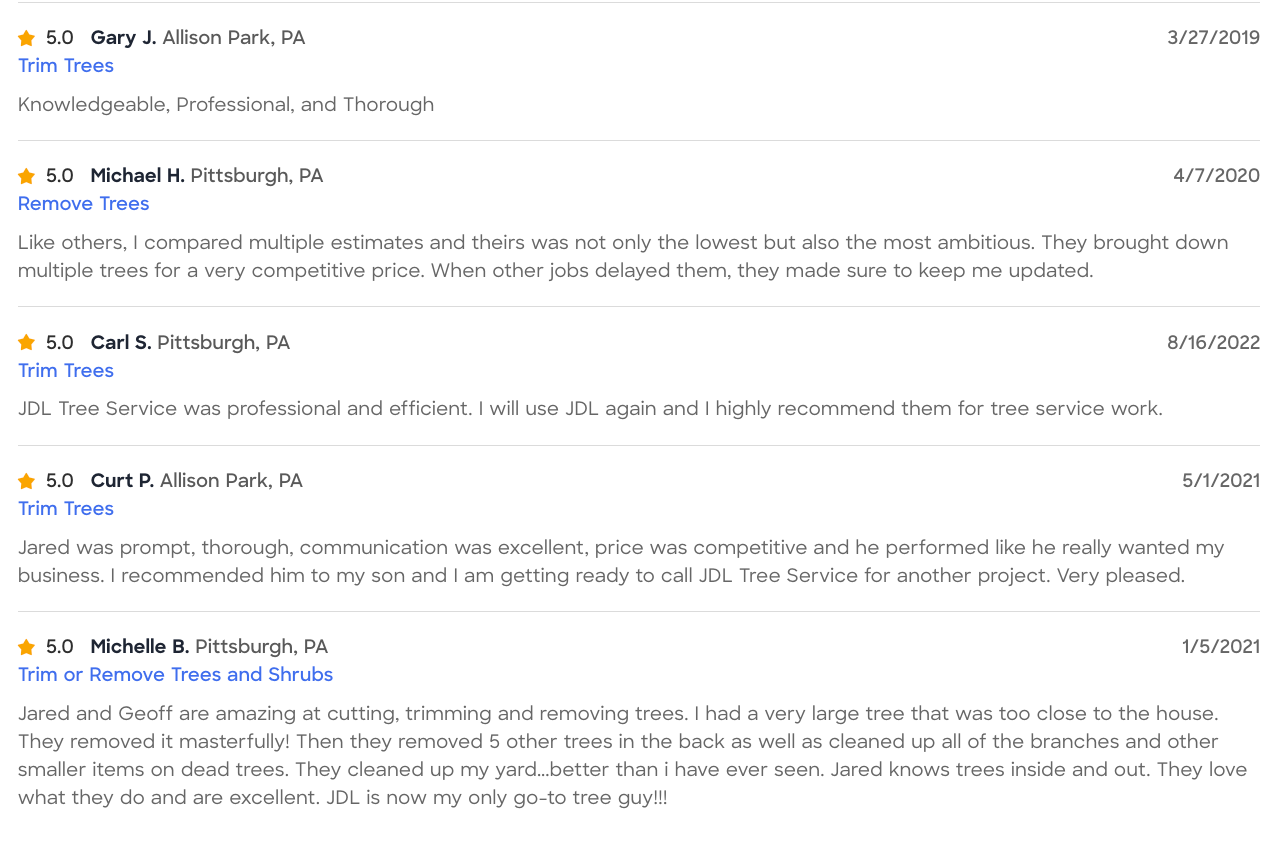Open Remove Trees link under Michael H.

pyautogui.click(x=84, y=204)
